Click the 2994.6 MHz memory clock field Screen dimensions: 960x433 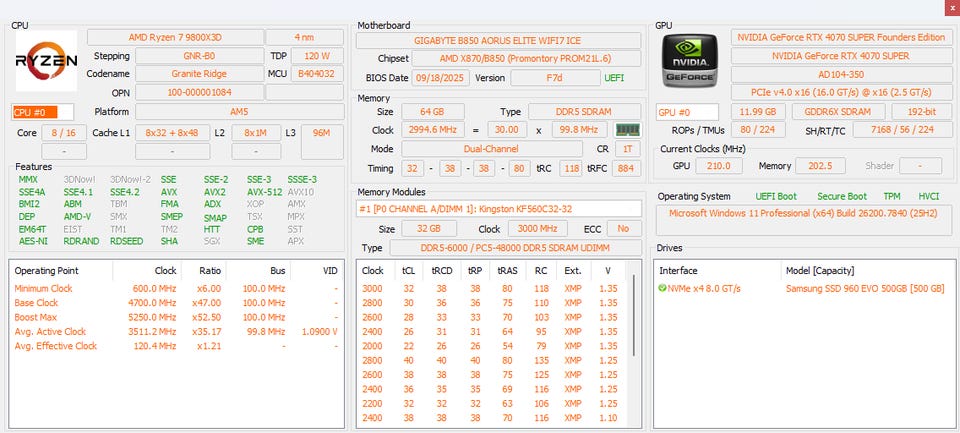pos(432,130)
